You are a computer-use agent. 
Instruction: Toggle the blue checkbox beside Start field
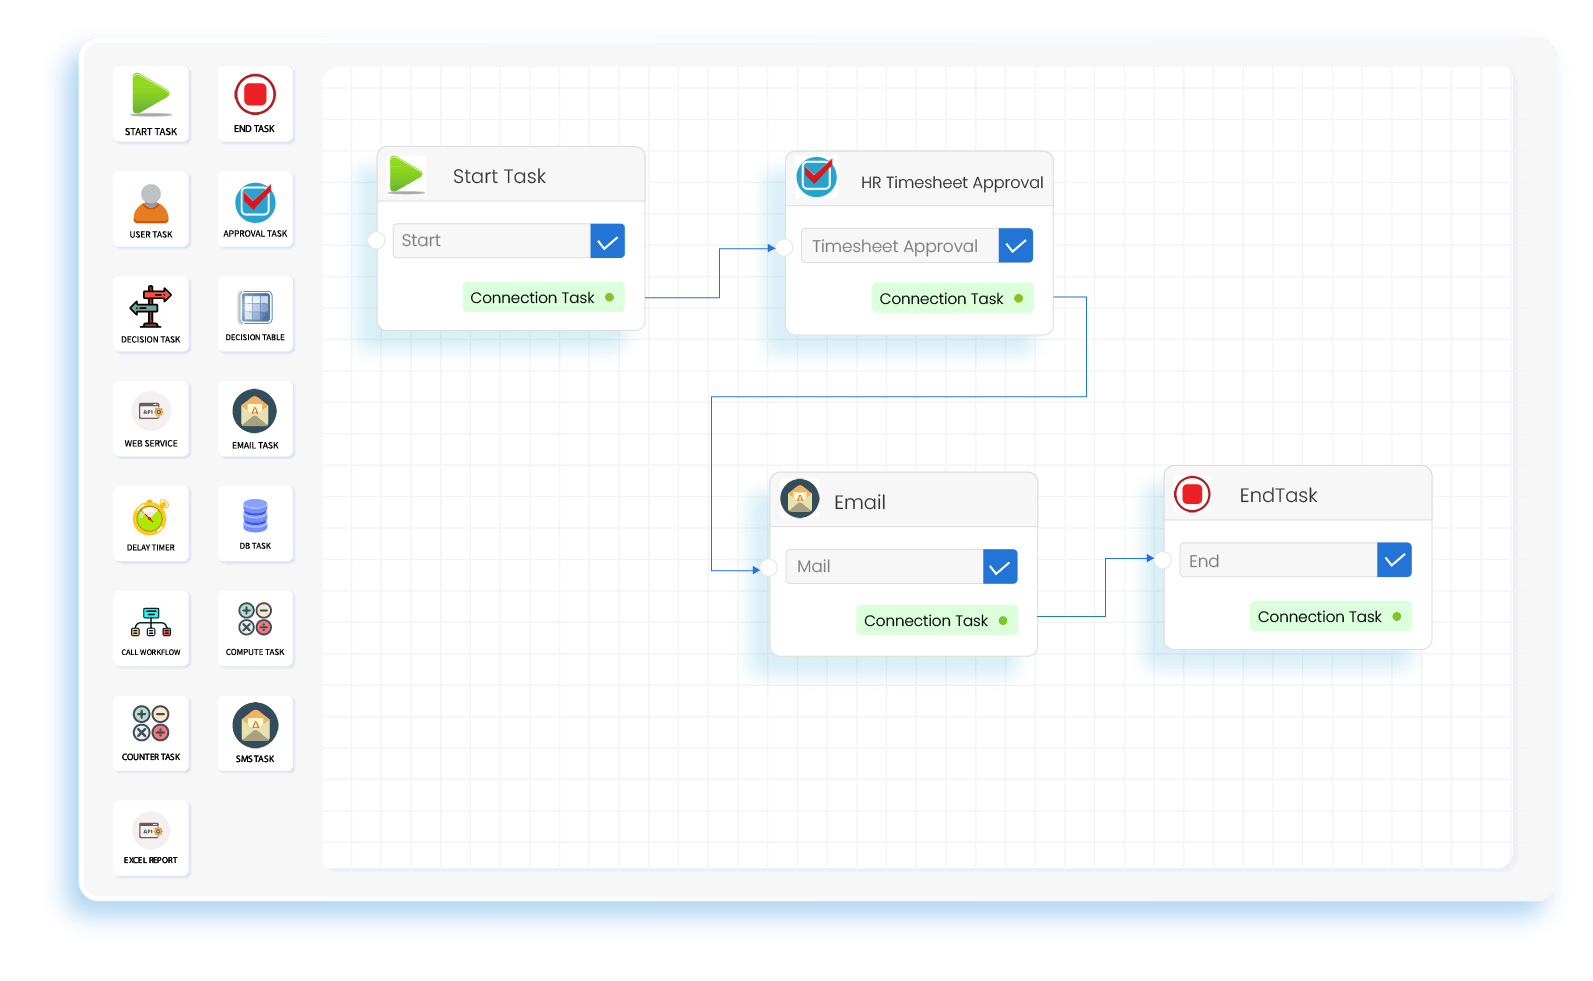(607, 241)
